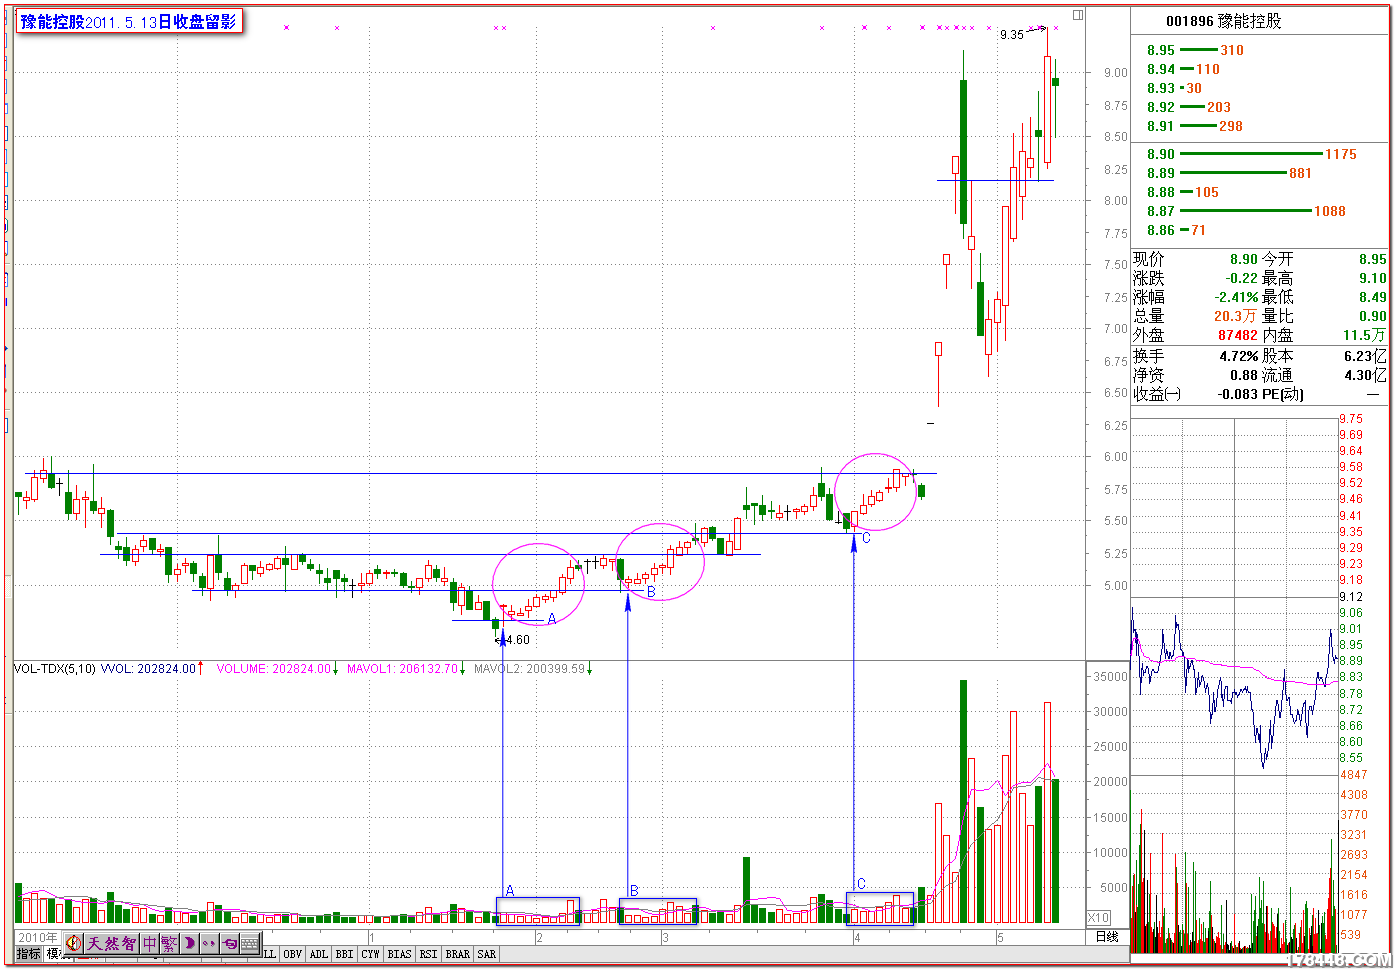Click the 9.35 high price label
This screenshot has height=970, width=1395.
tap(1012, 35)
